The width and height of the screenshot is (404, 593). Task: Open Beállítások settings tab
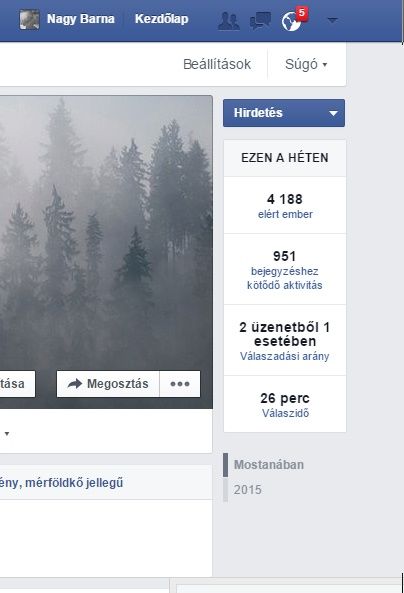(217, 64)
